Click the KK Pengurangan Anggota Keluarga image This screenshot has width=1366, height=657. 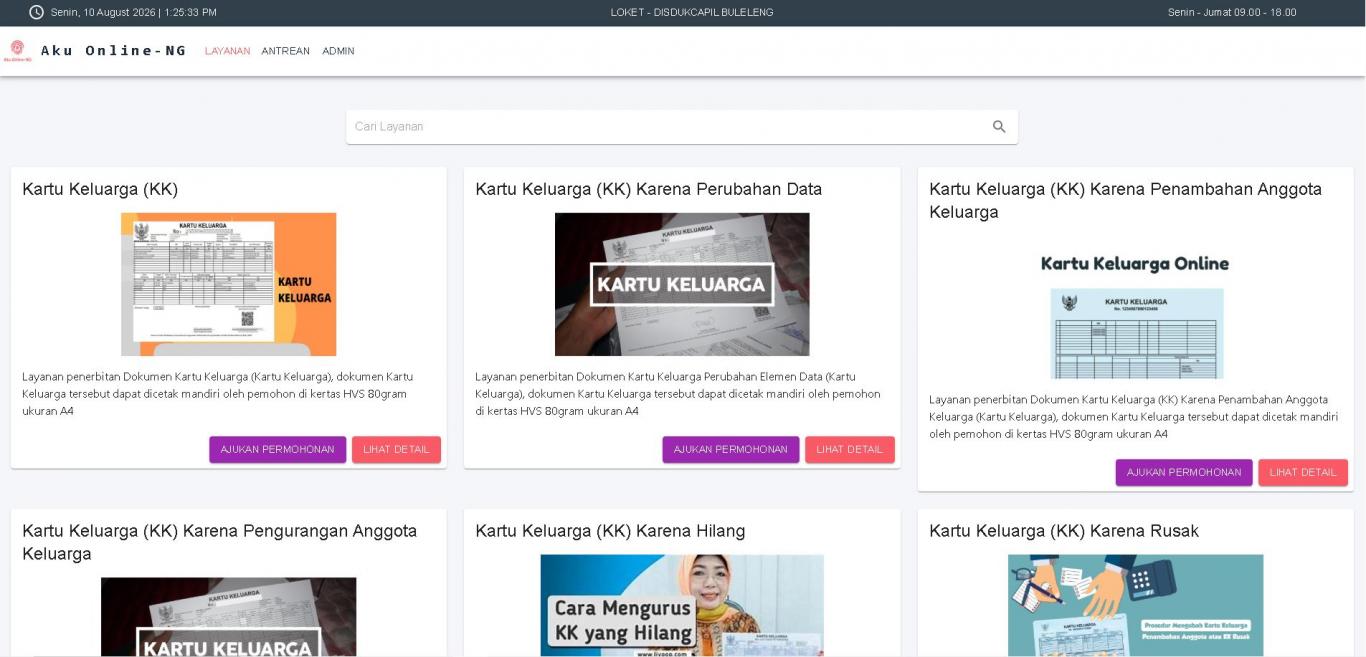click(229, 617)
